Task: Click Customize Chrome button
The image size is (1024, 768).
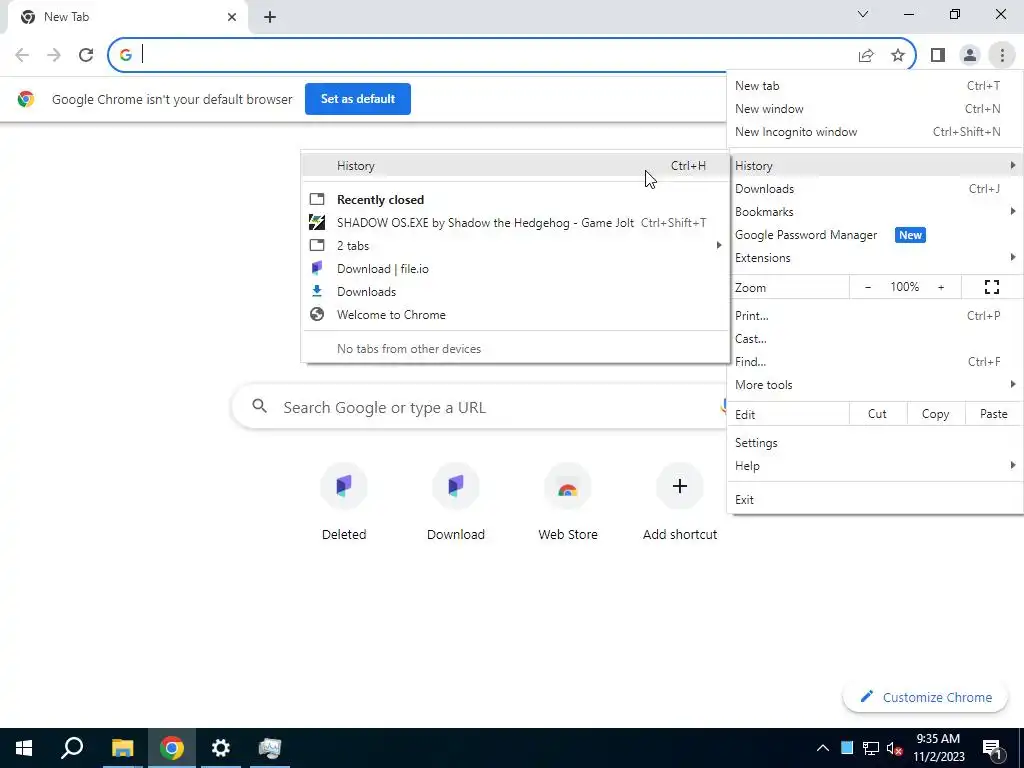Action: pyautogui.click(x=925, y=697)
